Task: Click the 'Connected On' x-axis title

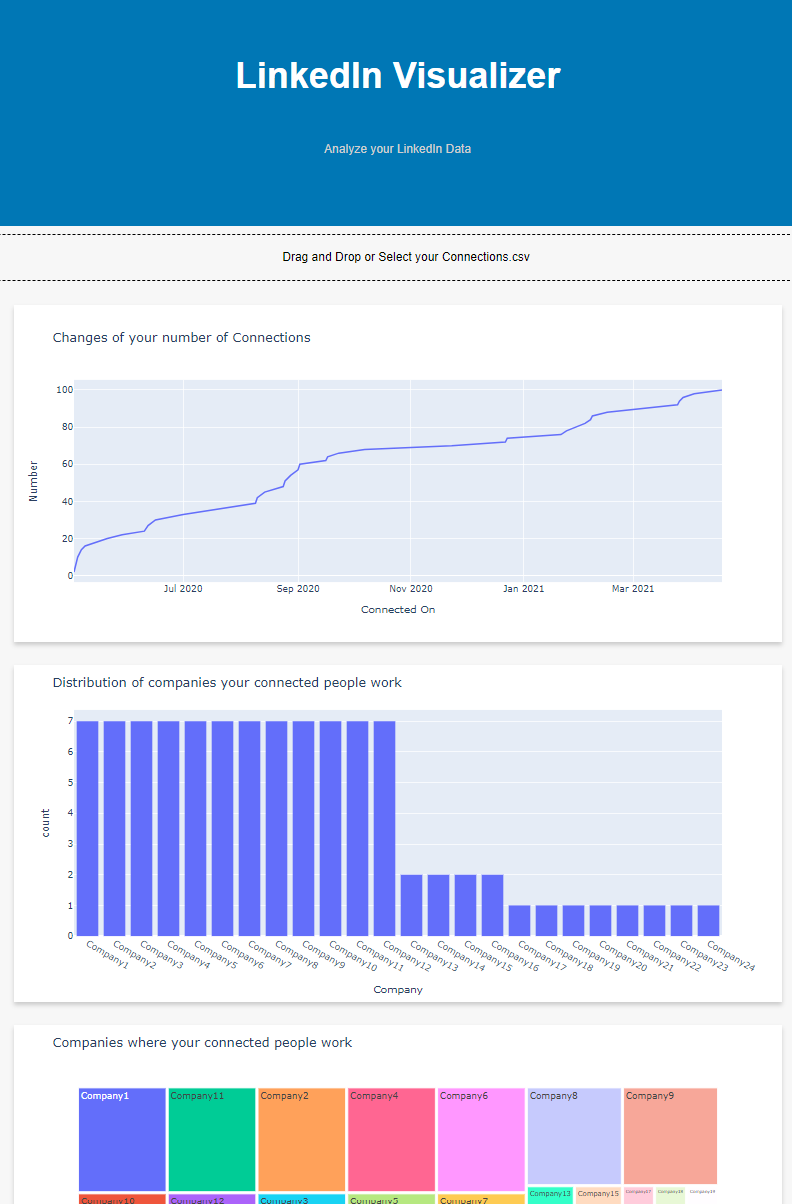Action: (x=398, y=610)
